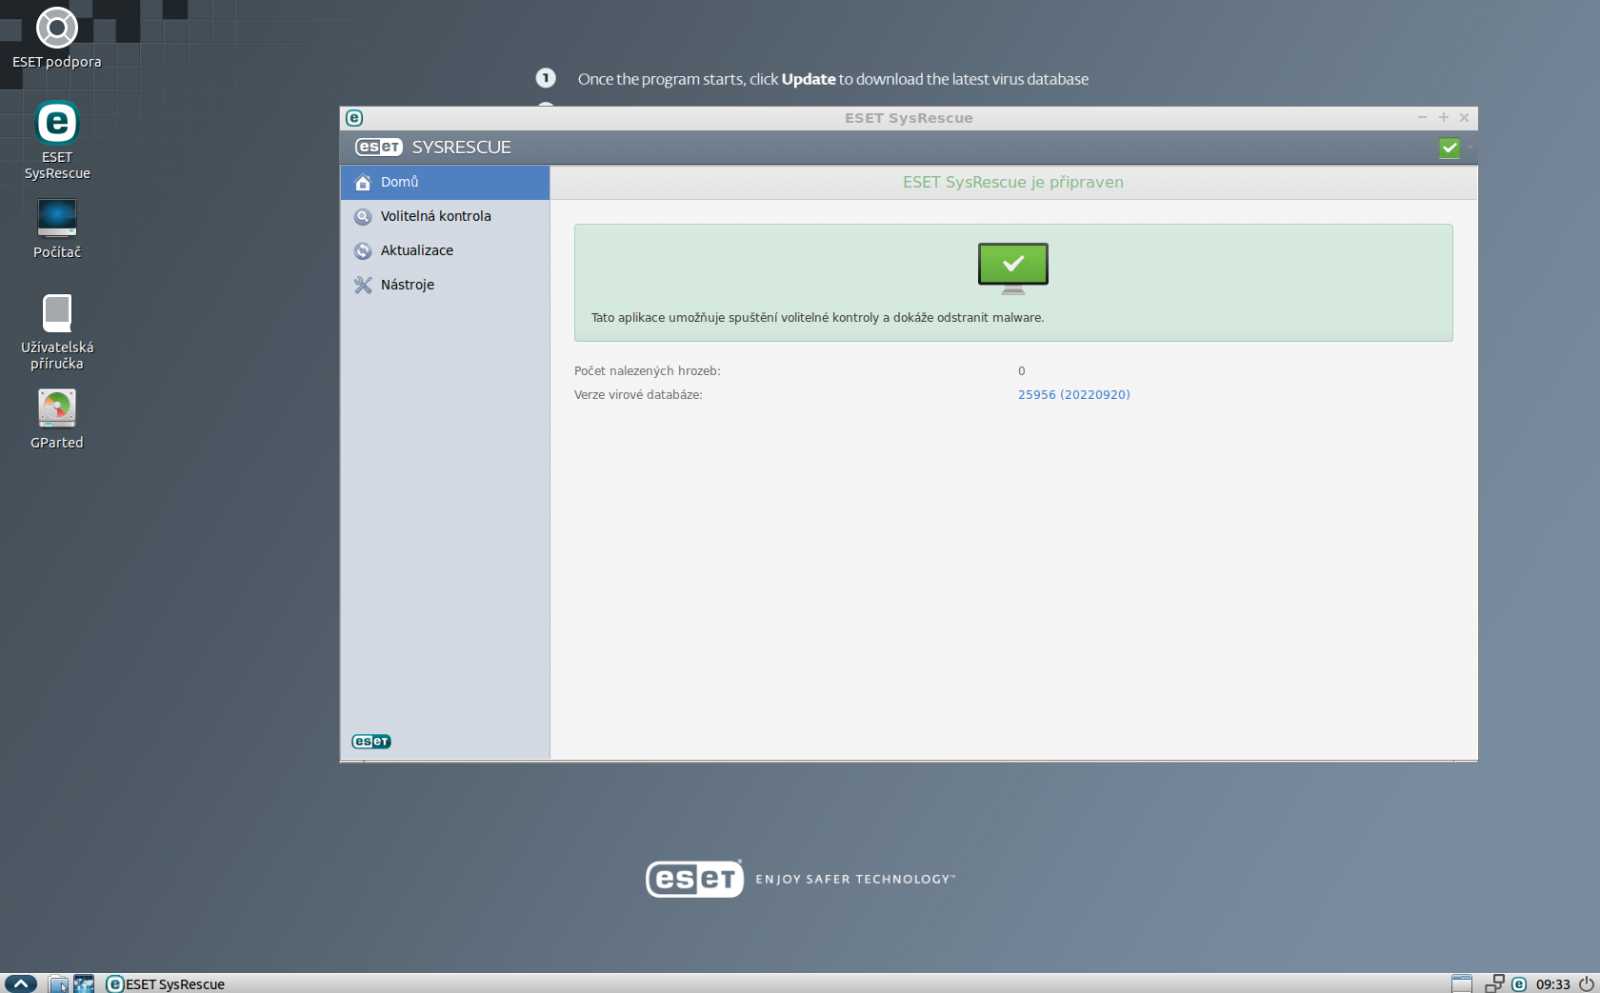This screenshot has height=993, width=1600.
Task: Click ESET tray icon in taskbar
Action: [x=1519, y=984]
